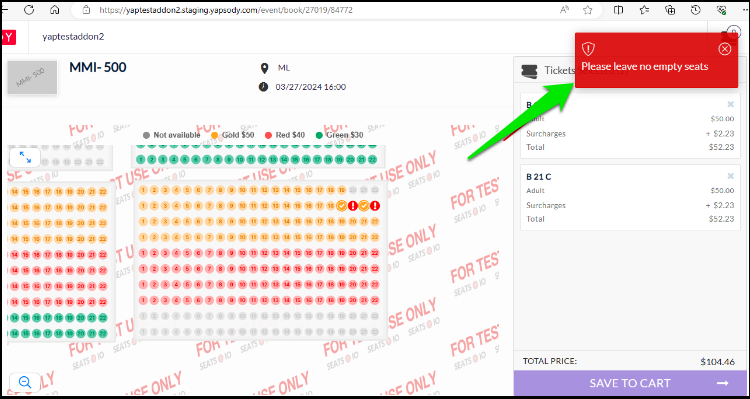
Task: Go to the browser home page icon
Action: coord(55,10)
